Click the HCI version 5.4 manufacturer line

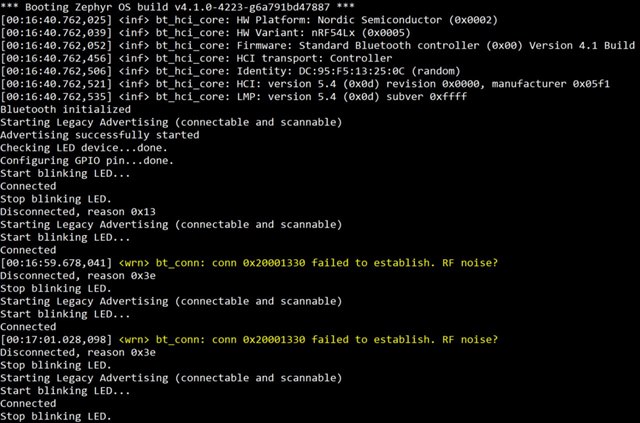tap(305, 84)
